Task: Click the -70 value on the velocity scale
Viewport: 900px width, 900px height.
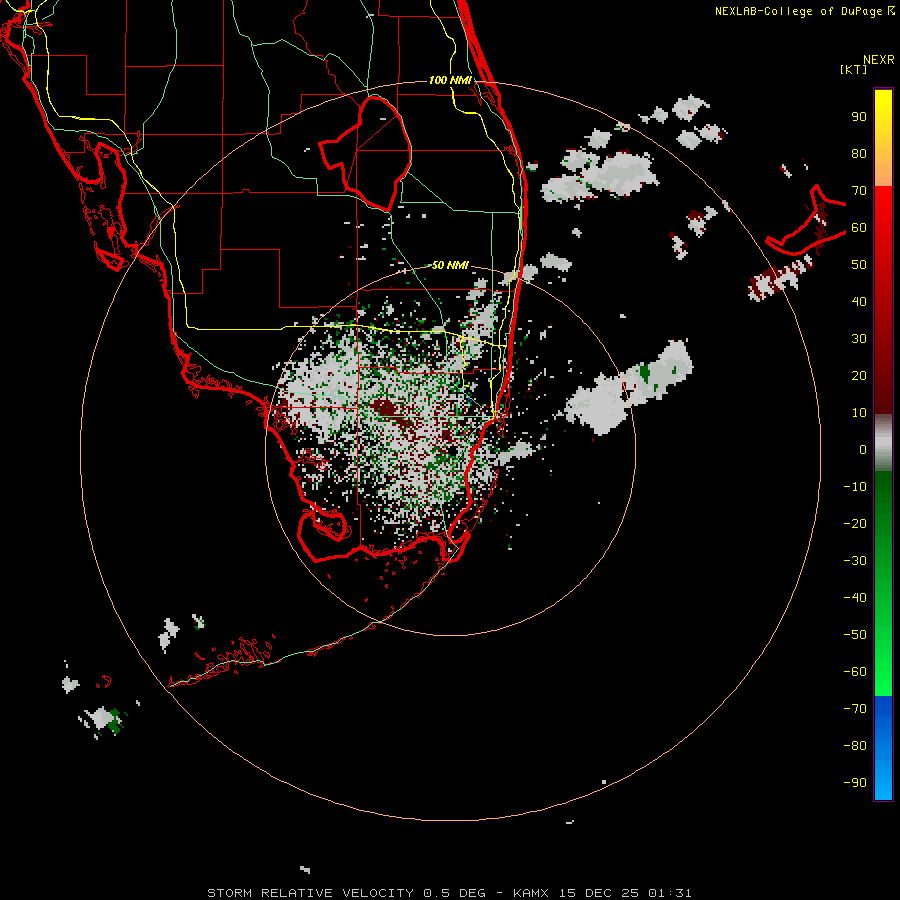Action: 855,709
